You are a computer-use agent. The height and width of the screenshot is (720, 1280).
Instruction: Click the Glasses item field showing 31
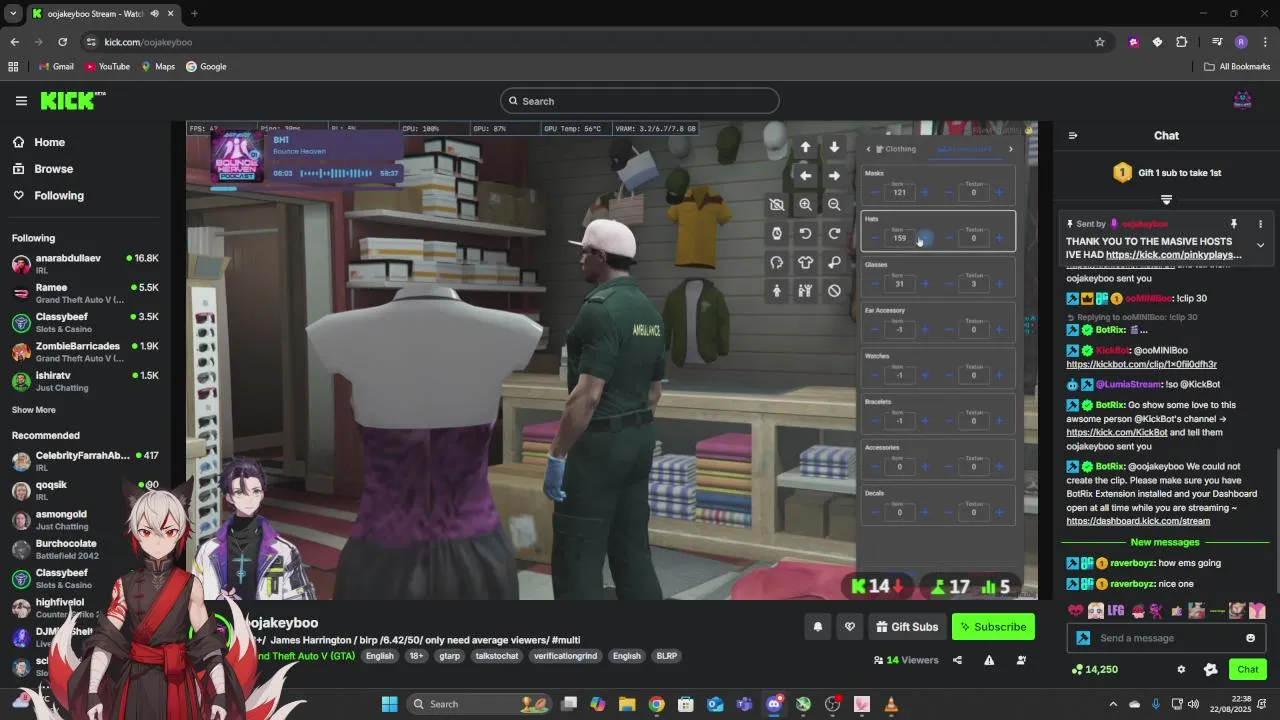900,284
